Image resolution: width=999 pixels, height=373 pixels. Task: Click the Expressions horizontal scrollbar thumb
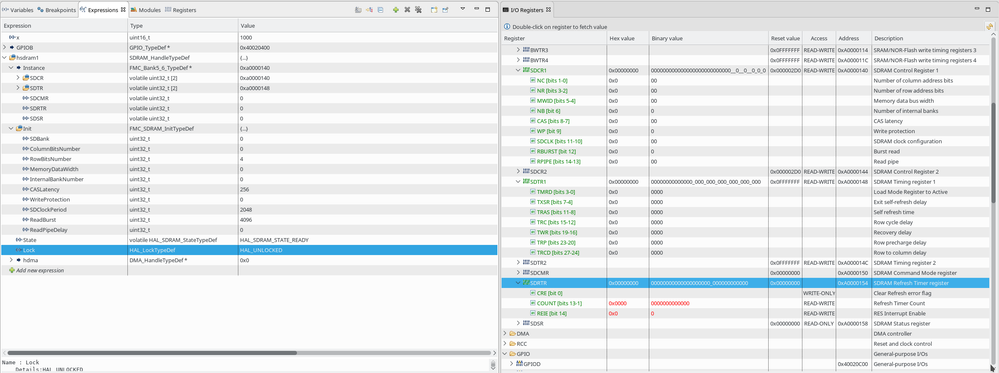(152, 353)
